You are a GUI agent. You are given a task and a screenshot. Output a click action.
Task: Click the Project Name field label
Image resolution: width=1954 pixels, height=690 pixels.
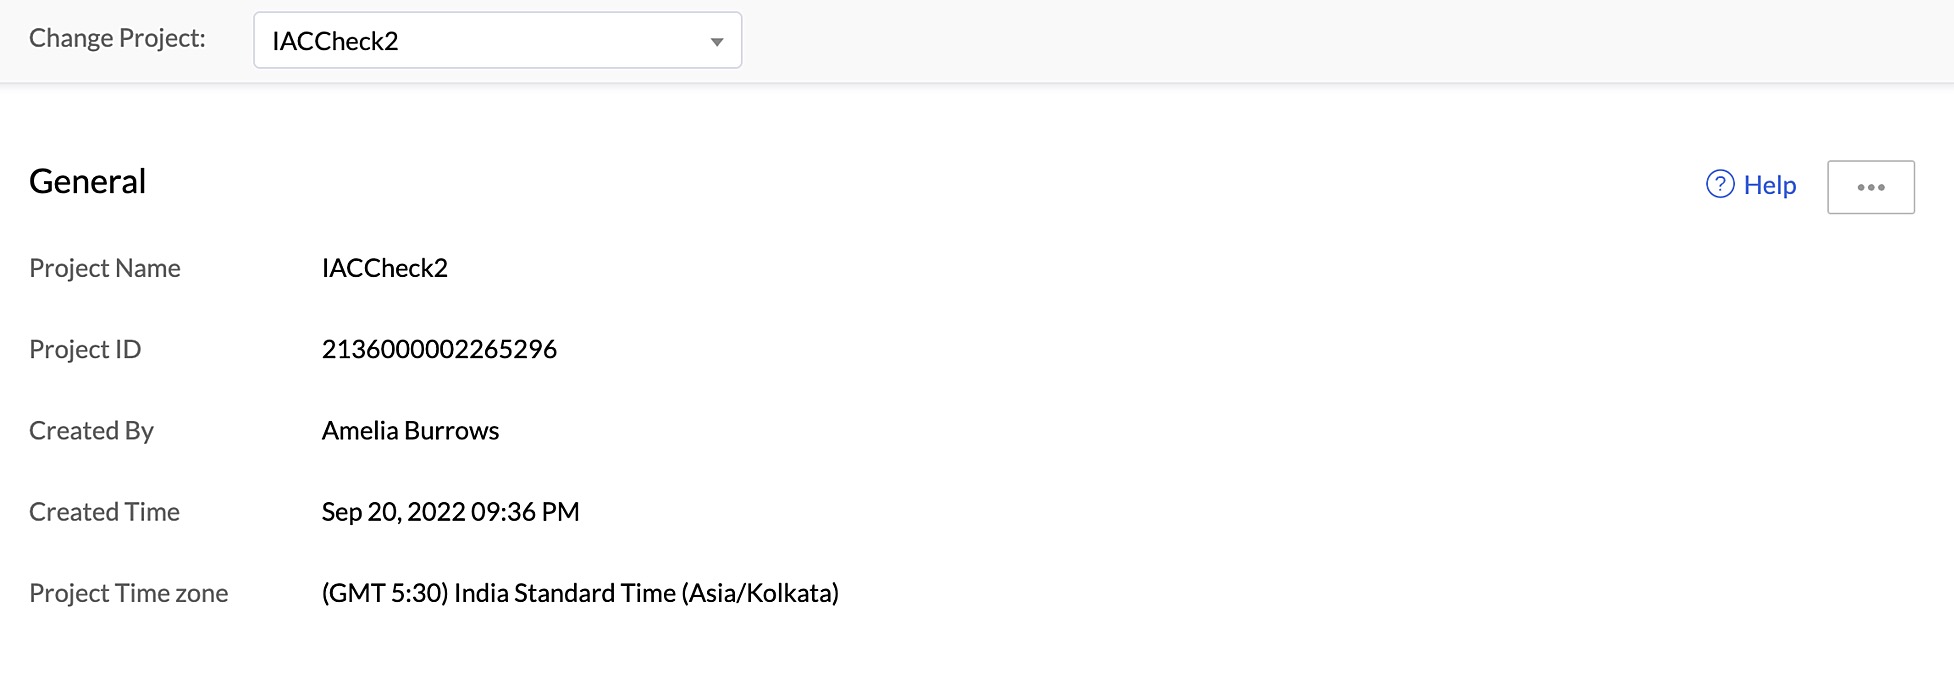[105, 268]
